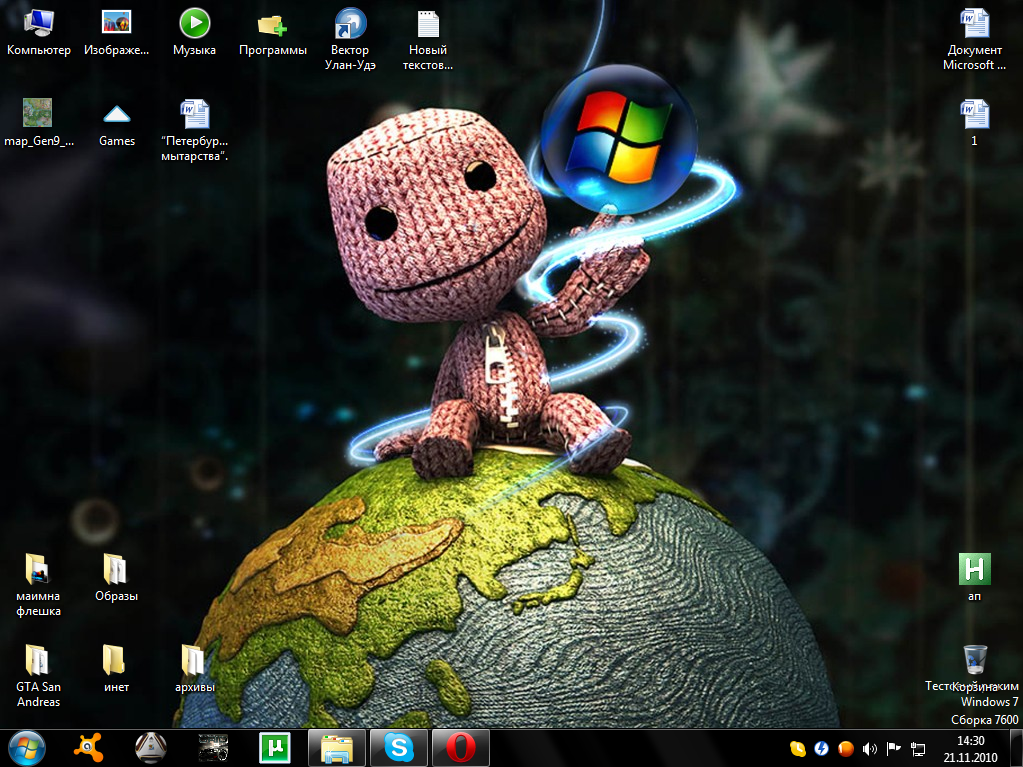
Task: Select the Корзина recycle bin icon
Action: tap(975, 661)
